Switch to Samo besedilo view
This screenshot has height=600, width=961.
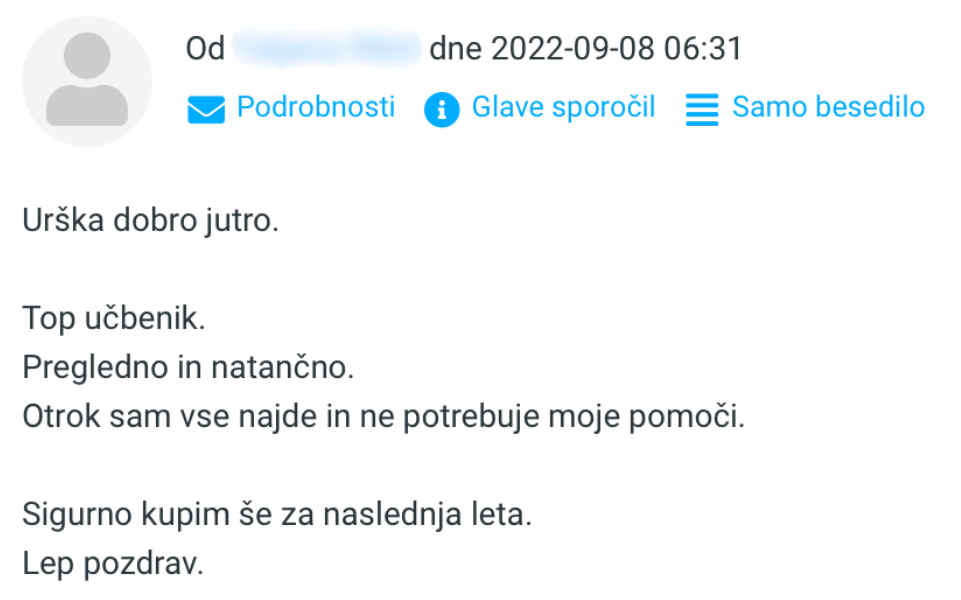coord(828,107)
